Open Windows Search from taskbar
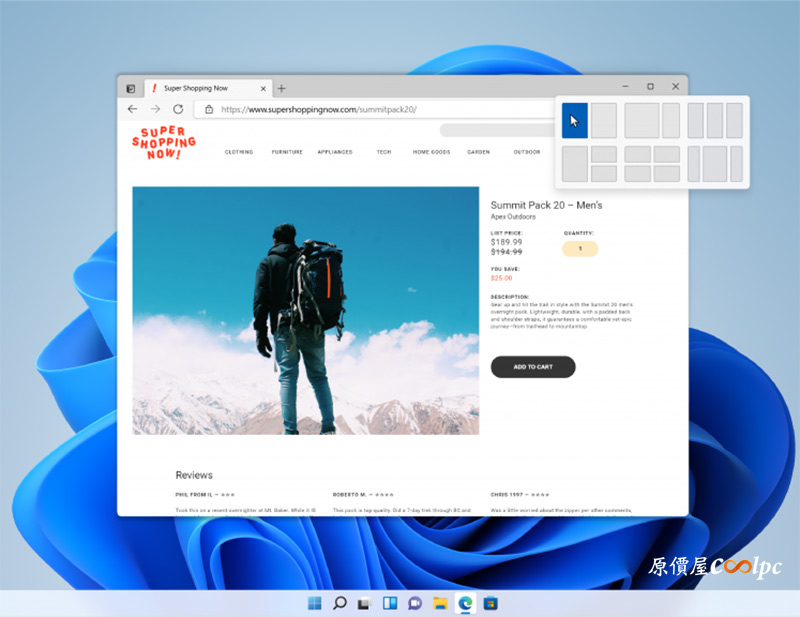This screenshot has height=617, width=800. (339, 603)
